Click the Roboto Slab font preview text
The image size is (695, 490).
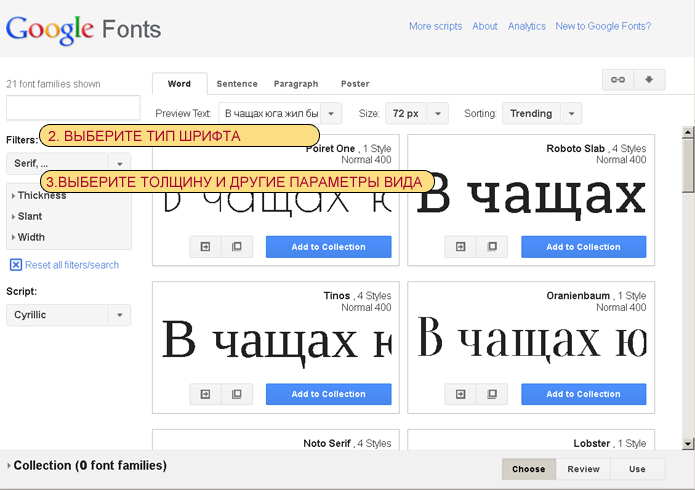click(x=531, y=196)
